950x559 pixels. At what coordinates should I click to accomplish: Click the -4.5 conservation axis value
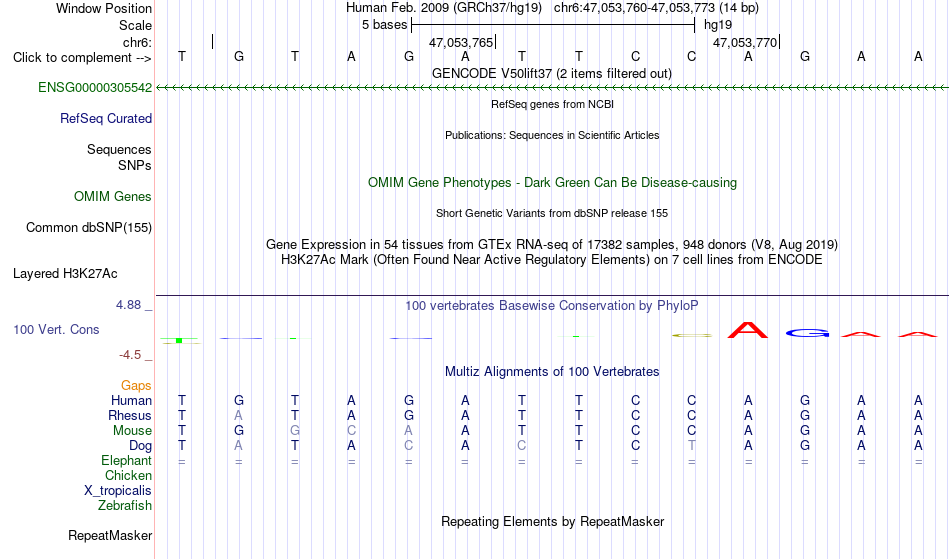pyautogui.click(x=130, y=354)
